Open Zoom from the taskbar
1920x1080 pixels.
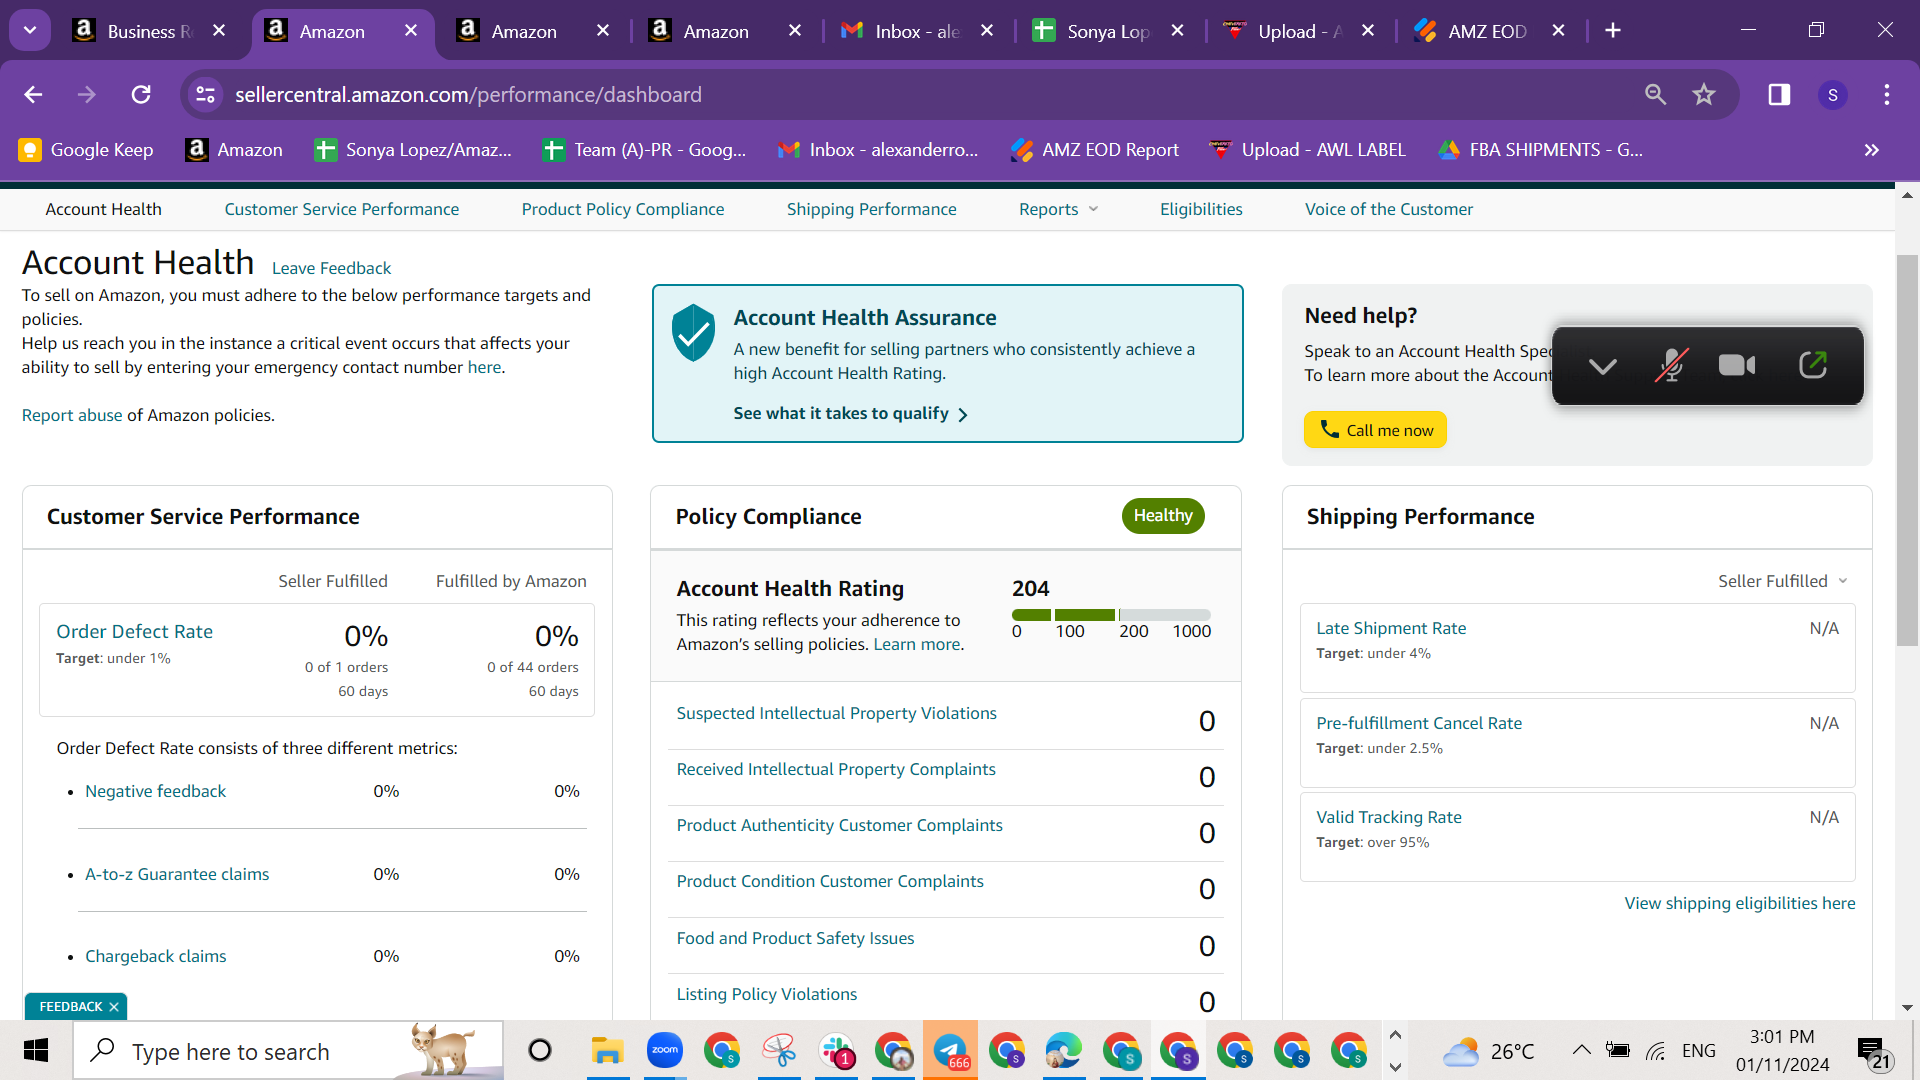coord(664,1051)
